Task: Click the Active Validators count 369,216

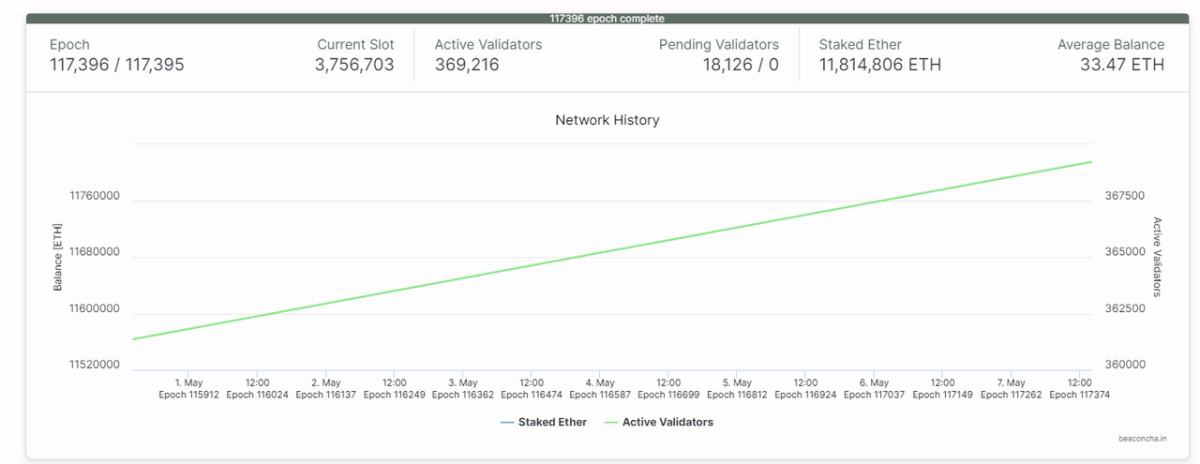Action: pyautogui.click(x=467, y=65)
